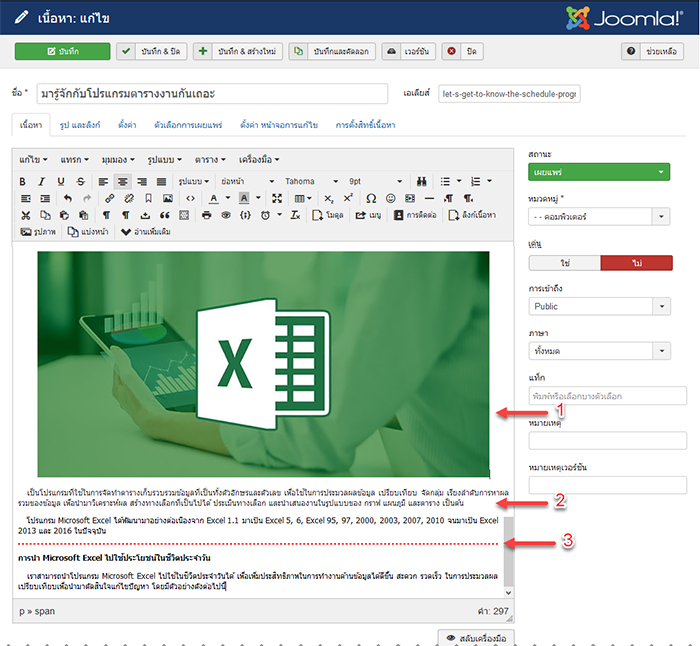Align text right
This screenshot has width=700, height=646.
(x=142, y=181)
